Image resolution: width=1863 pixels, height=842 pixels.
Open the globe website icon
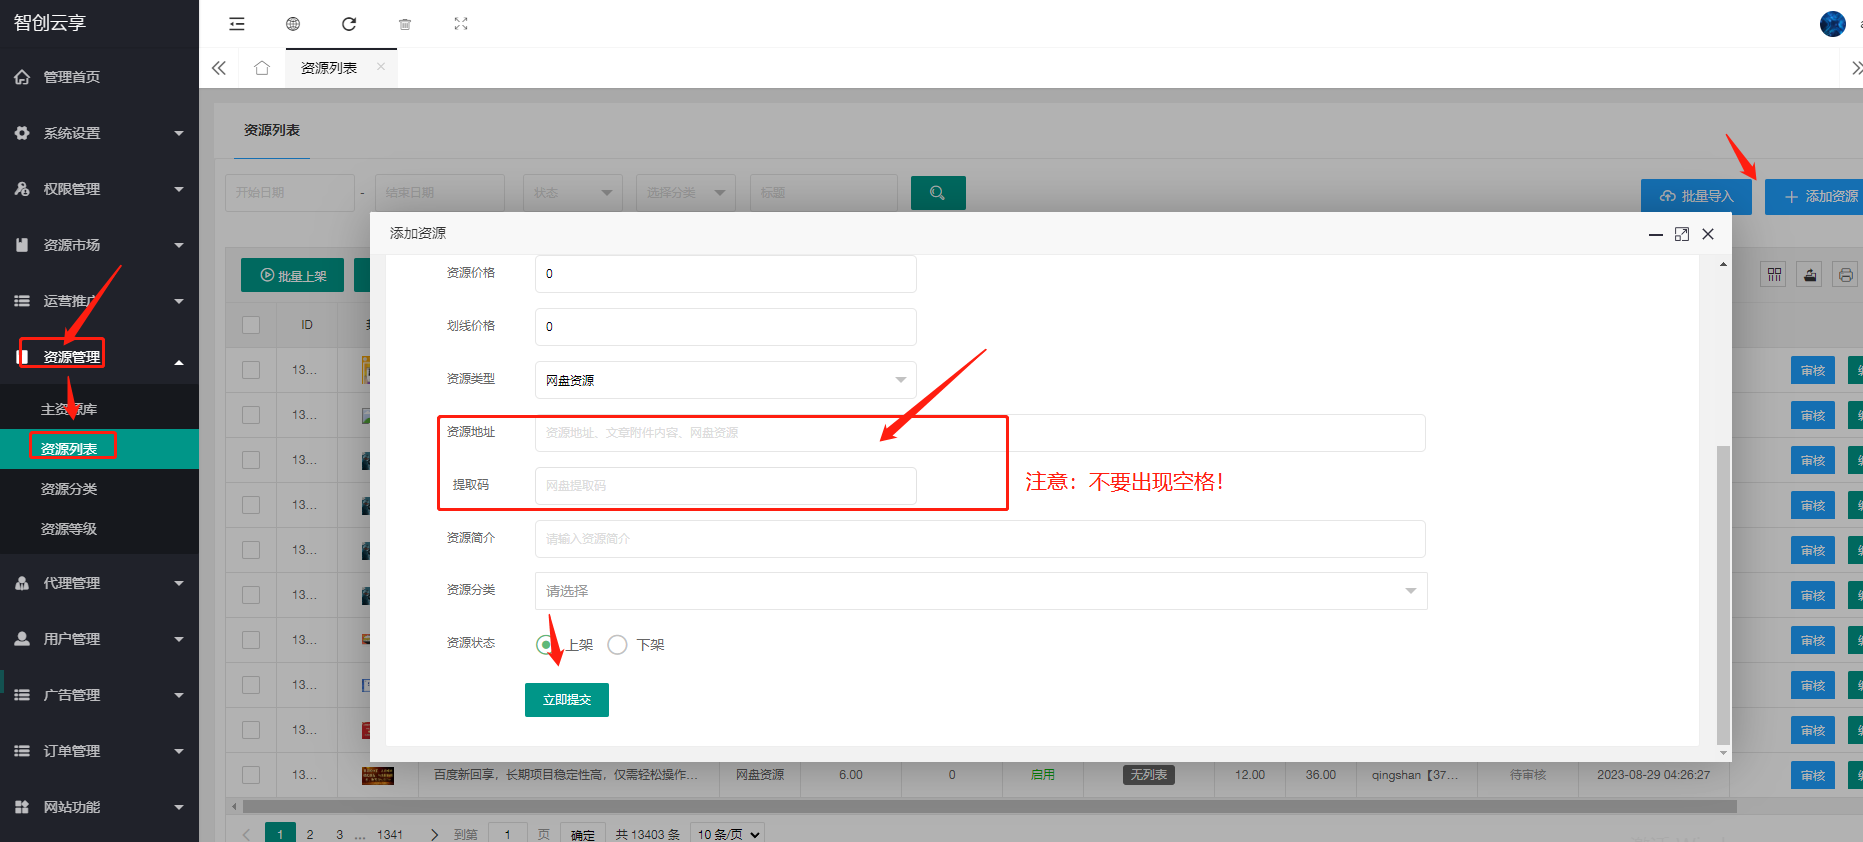[x=293, y=24]
